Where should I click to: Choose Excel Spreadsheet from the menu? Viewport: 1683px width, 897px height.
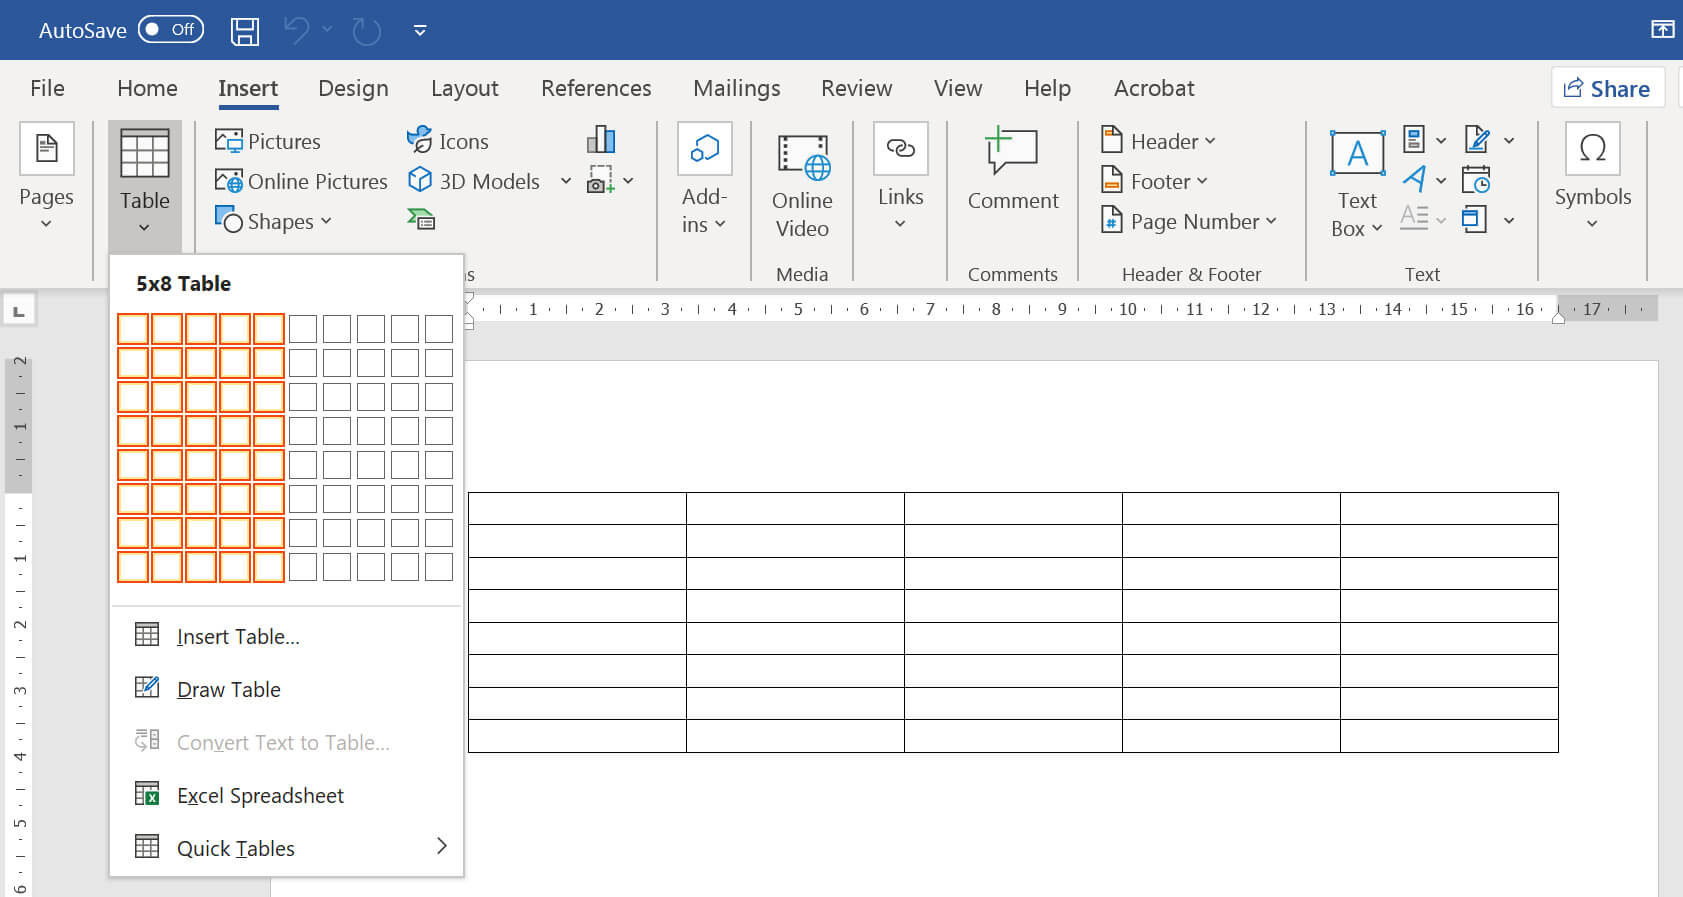tap(286, 795)
